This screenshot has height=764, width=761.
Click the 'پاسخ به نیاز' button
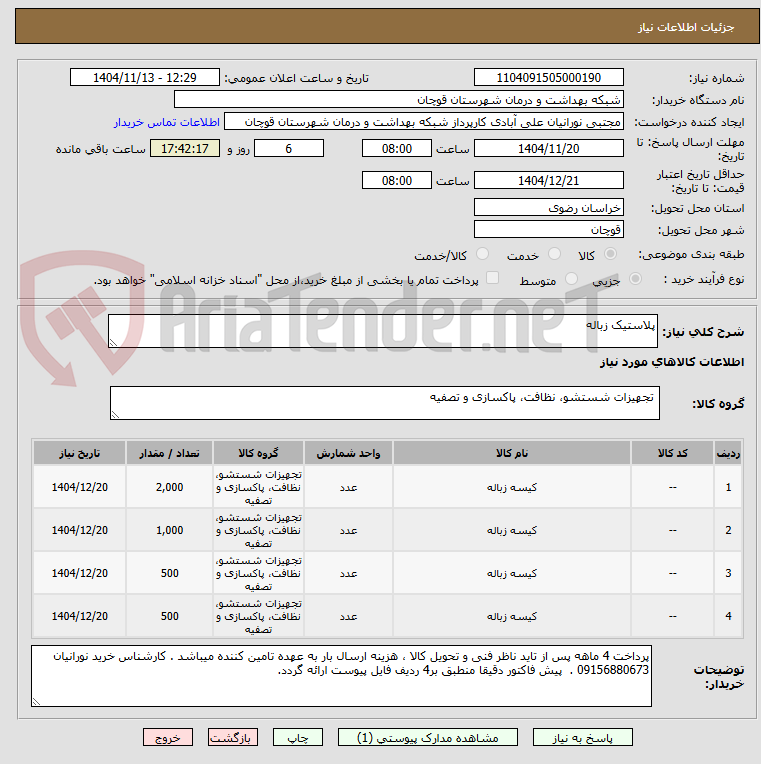[583, 737]
